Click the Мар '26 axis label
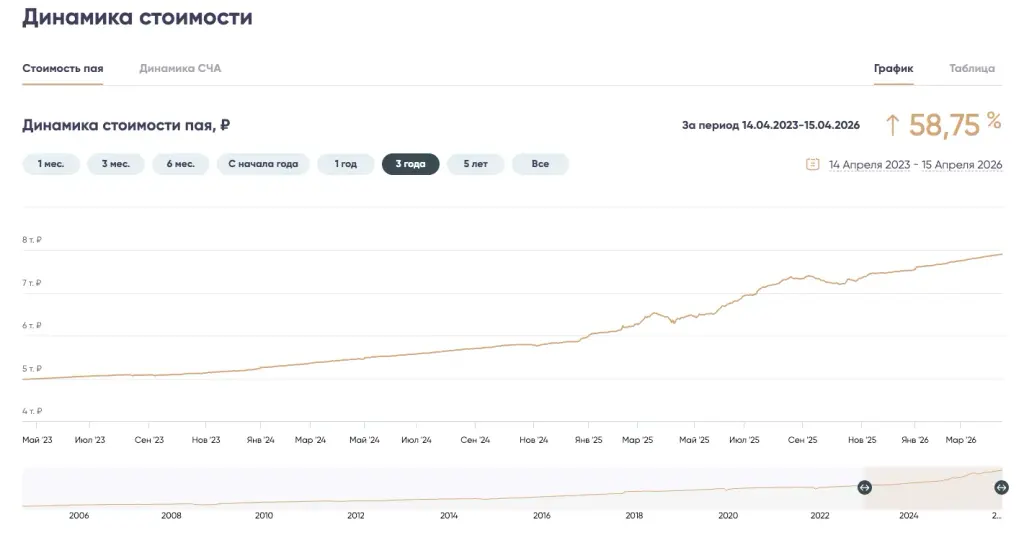This screenshot has width=1024, height=535. coord(961,440)
